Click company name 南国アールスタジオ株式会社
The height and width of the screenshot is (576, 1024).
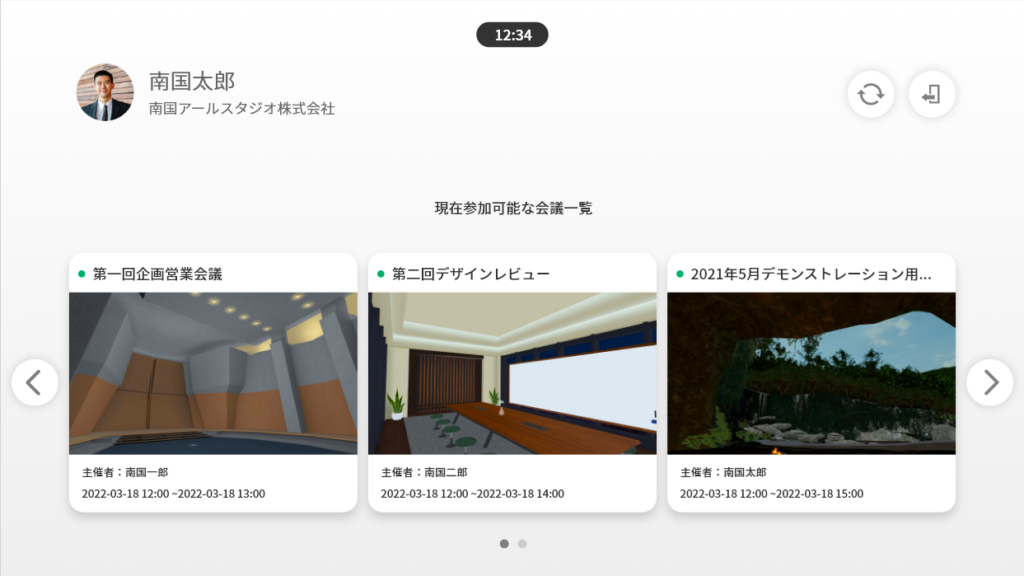pos(242,108)
